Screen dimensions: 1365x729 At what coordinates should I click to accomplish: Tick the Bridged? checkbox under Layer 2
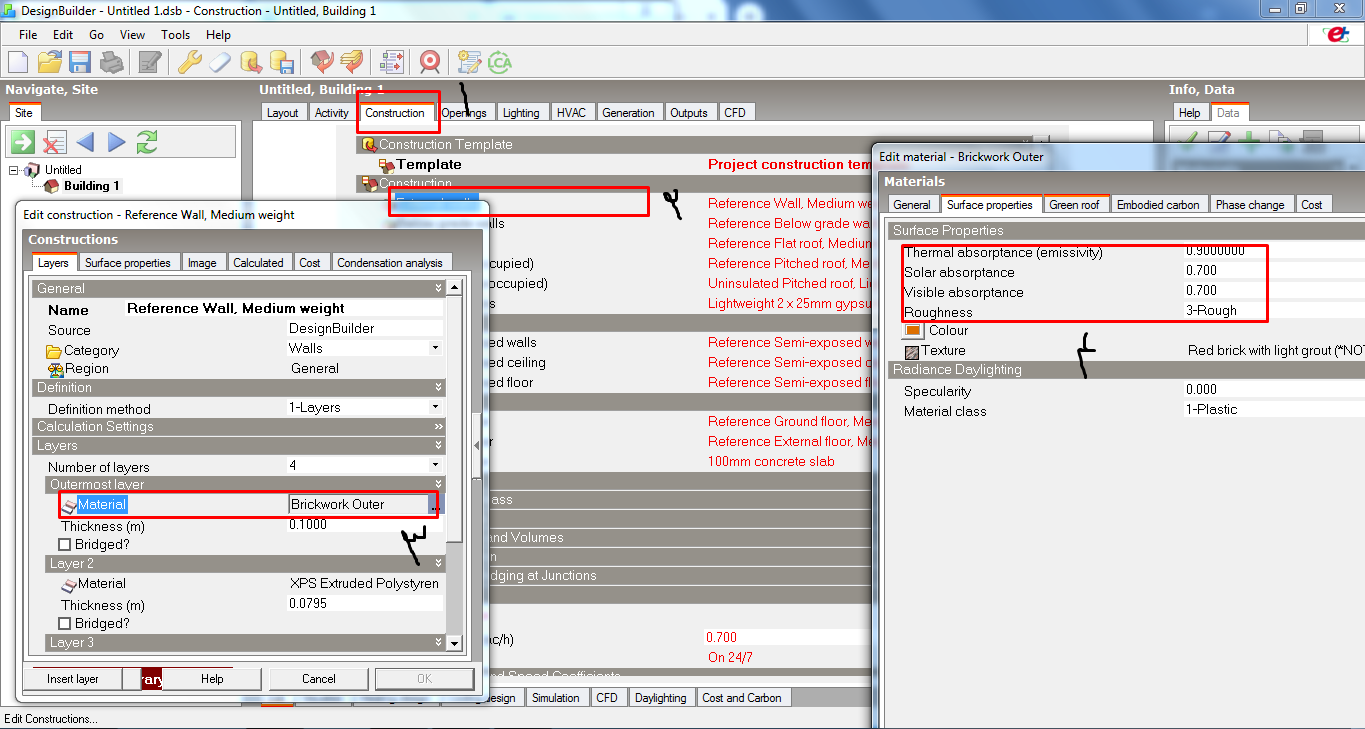[65, 624]
